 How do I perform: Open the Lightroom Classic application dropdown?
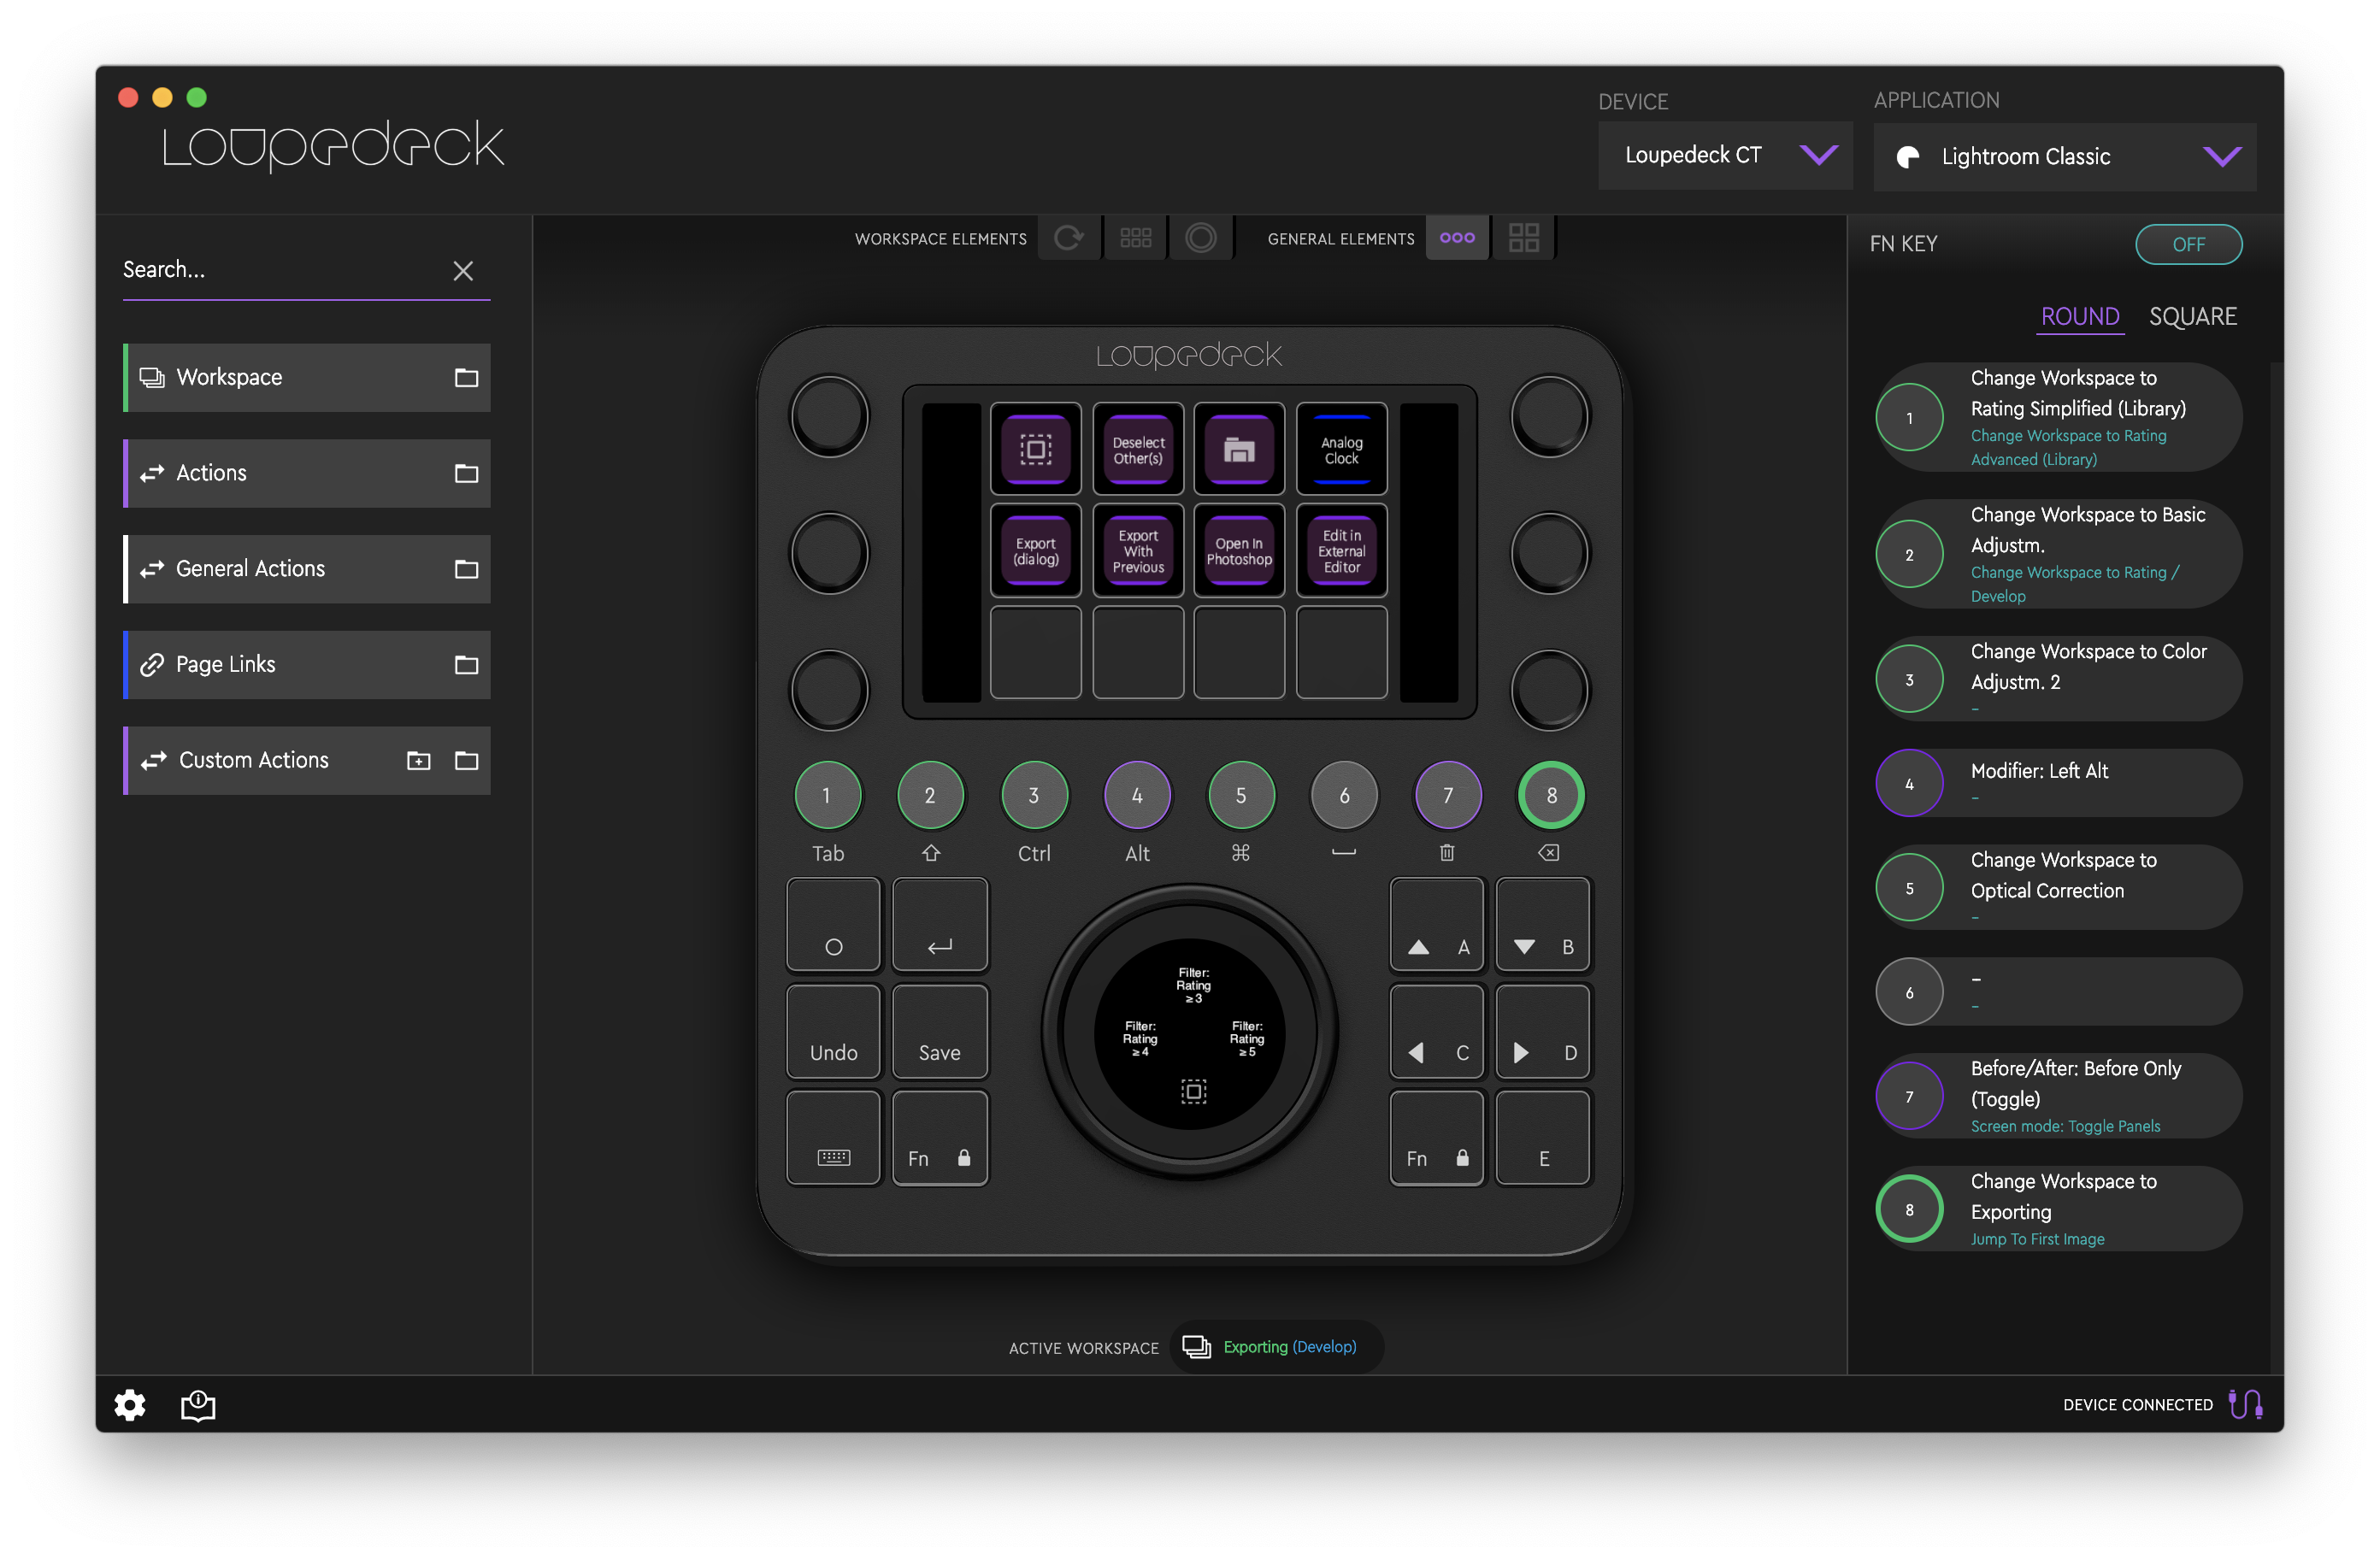click(x=2064, y=157)
